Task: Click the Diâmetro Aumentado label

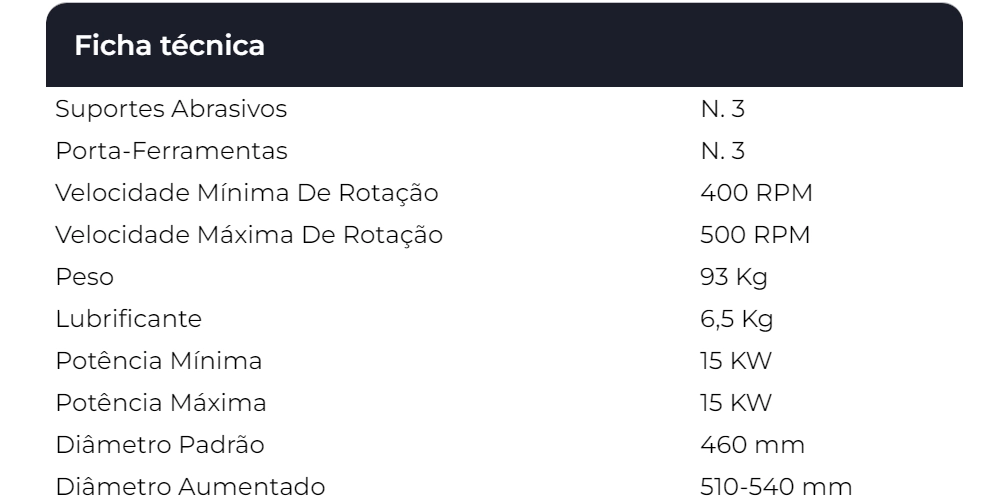Action: (x=190, y=487)
